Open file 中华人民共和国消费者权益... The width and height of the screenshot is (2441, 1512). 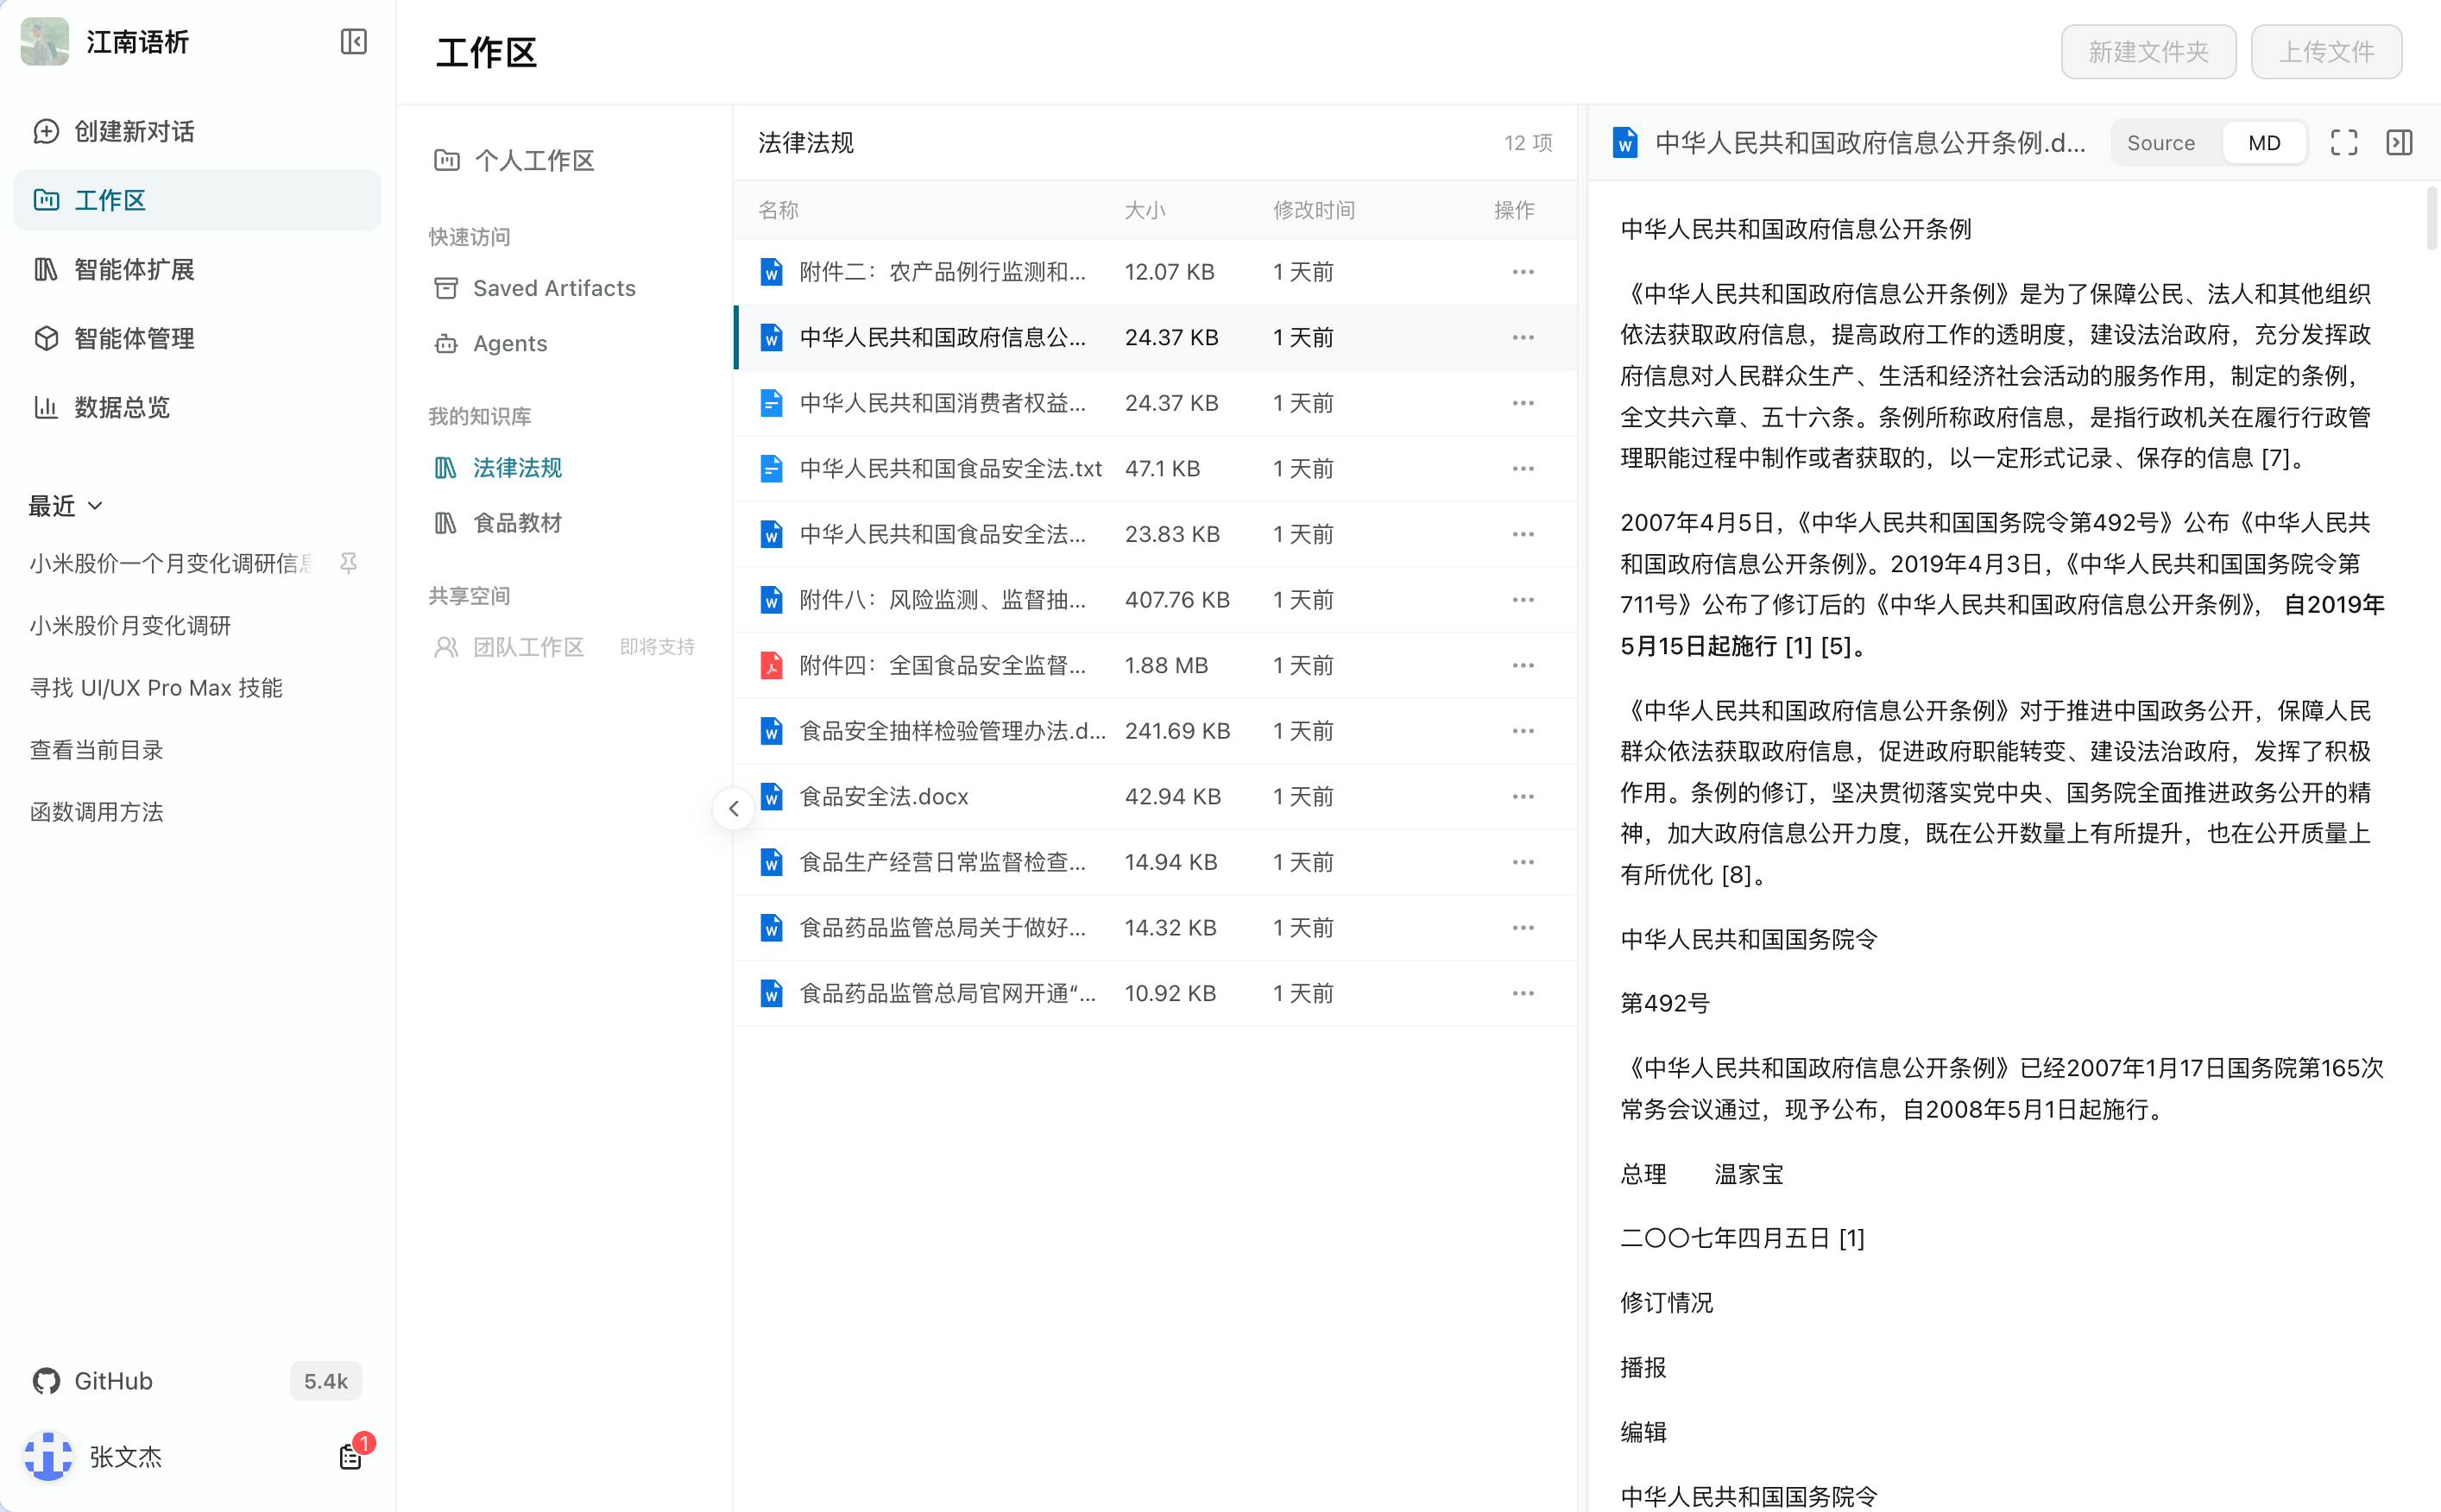pos(942,403)
